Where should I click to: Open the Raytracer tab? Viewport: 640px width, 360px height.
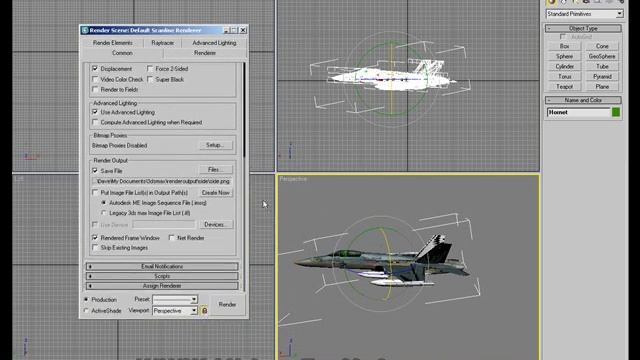point(162,43)
